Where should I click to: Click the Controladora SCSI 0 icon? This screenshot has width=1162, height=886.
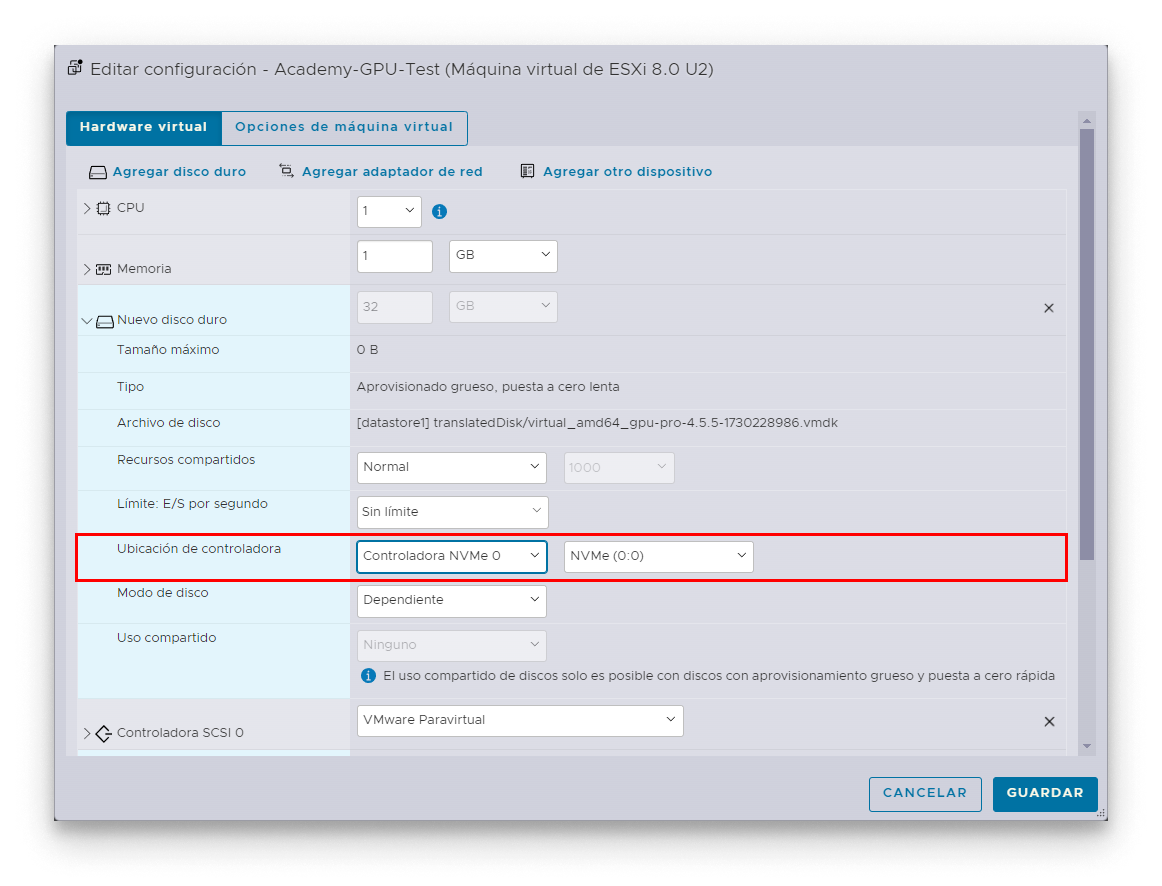104,732
